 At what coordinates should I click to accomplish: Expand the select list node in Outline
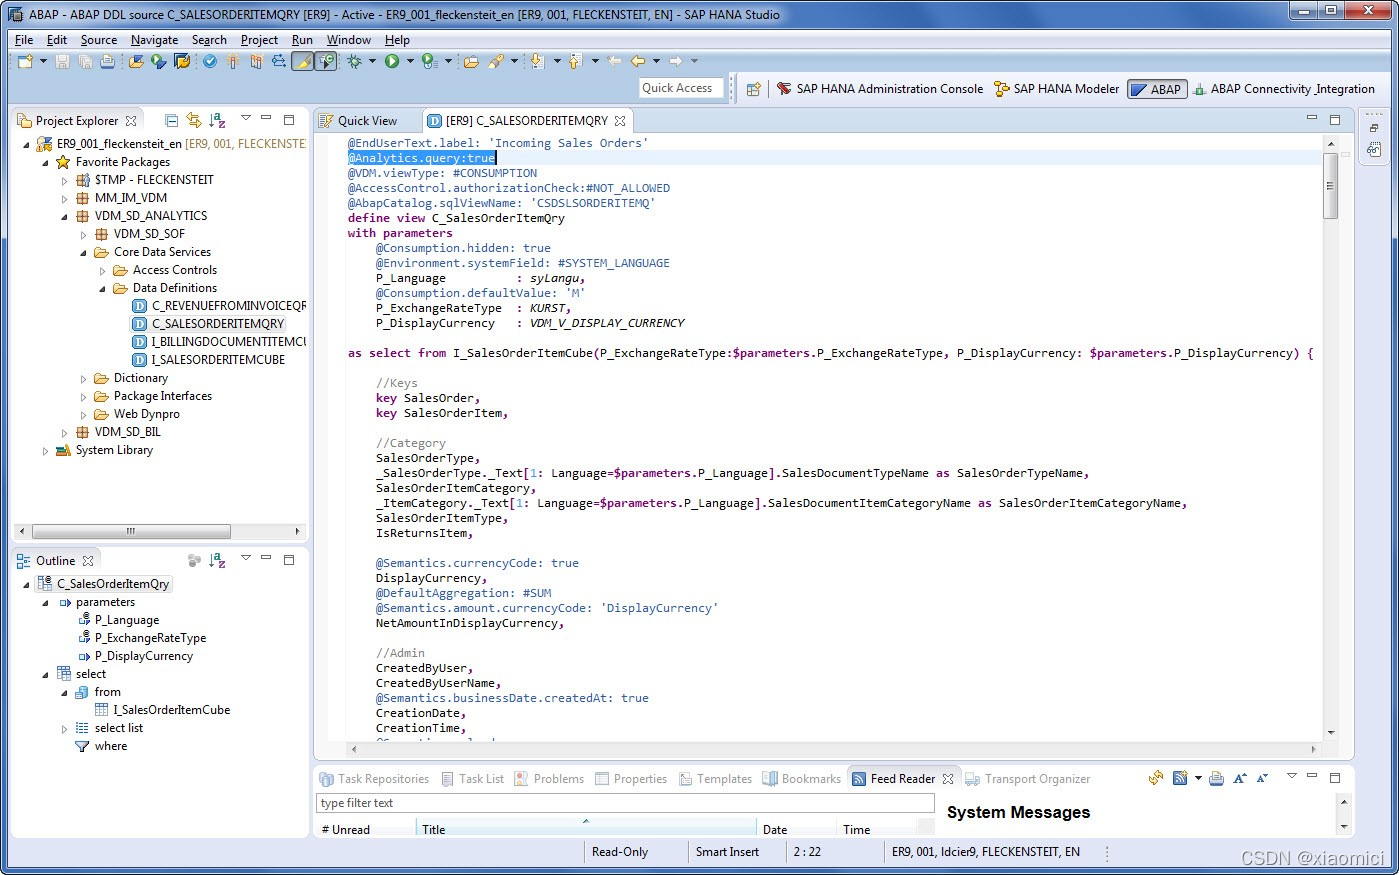(x=65, y=728)
